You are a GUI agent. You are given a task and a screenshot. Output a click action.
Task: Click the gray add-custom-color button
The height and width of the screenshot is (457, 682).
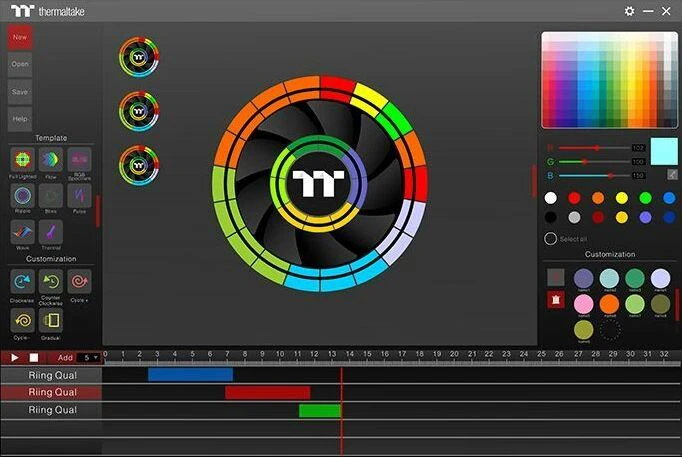[x=555, y=277]
